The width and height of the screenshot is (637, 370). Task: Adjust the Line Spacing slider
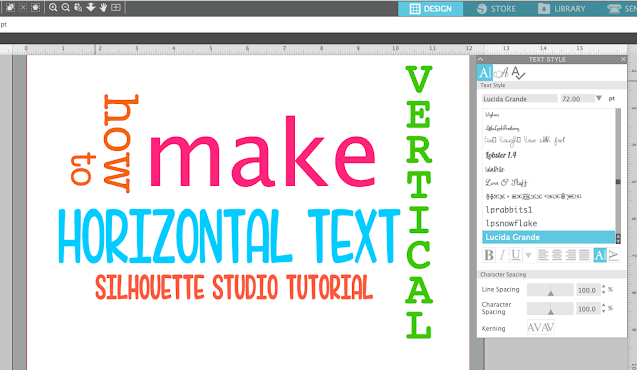(550, 290)
